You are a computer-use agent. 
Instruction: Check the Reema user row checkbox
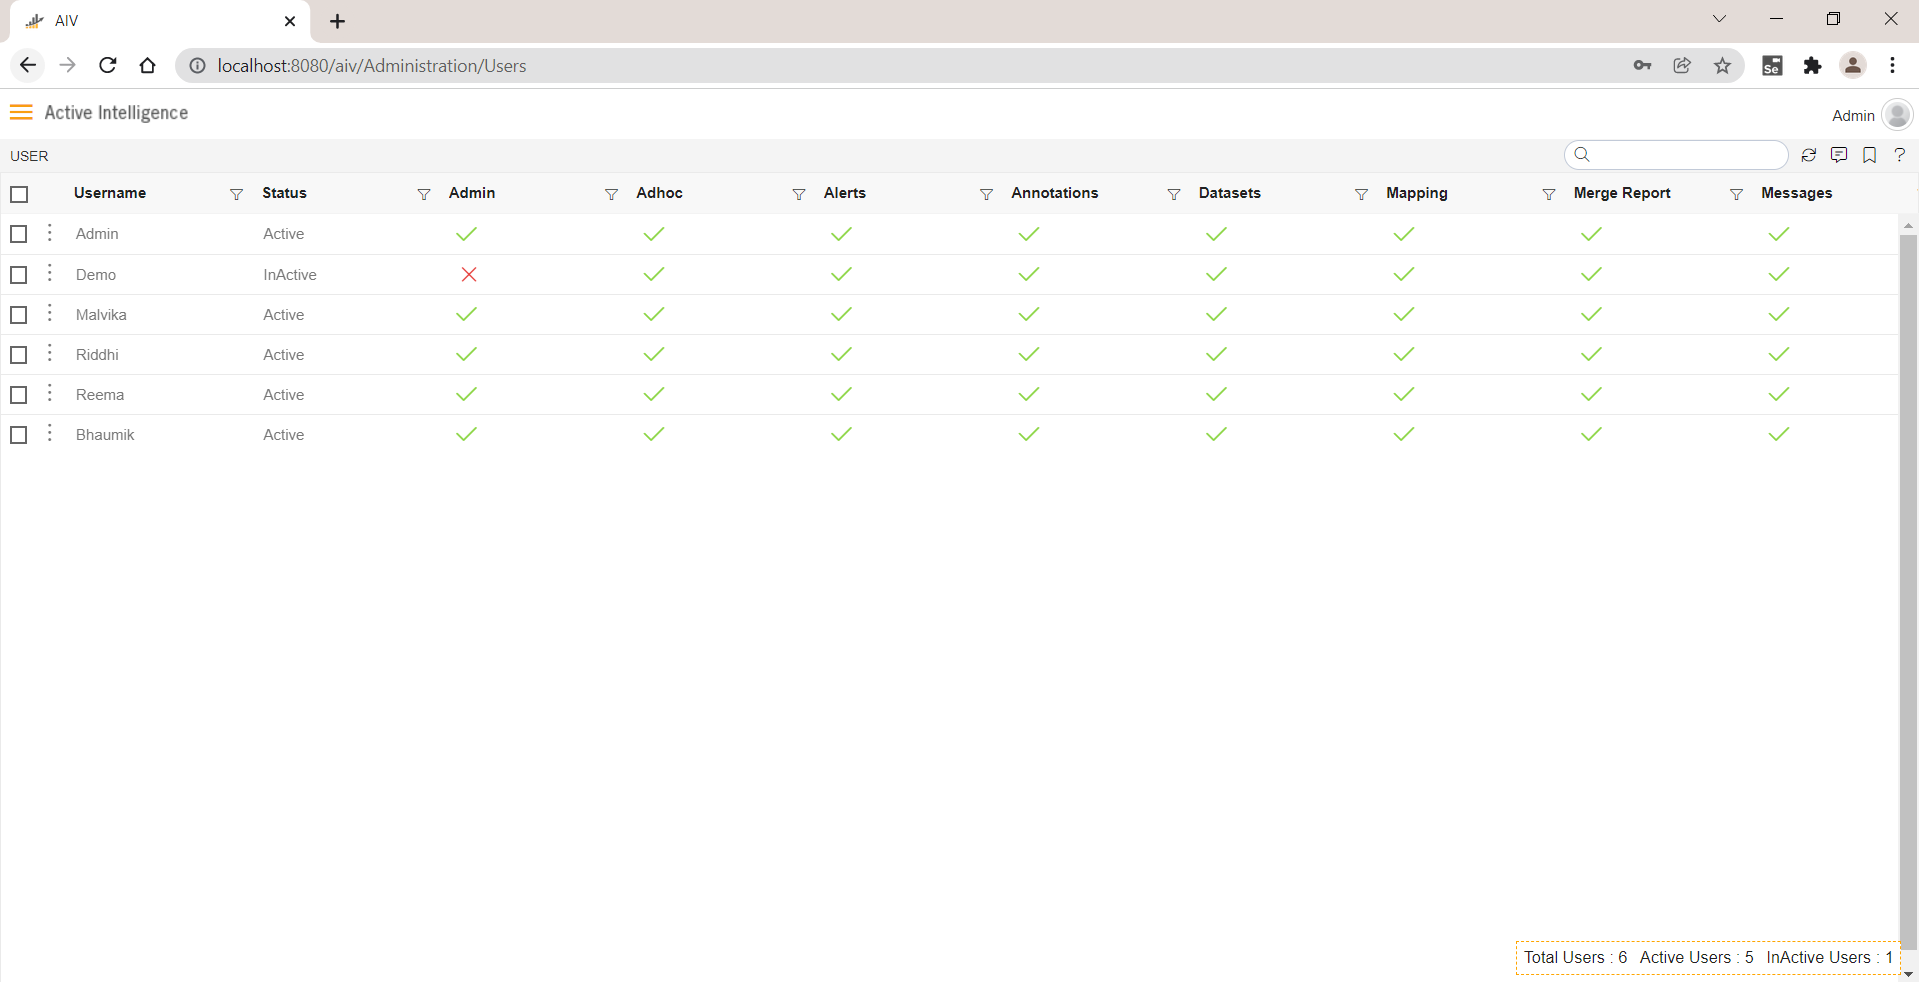coord(19,395)
